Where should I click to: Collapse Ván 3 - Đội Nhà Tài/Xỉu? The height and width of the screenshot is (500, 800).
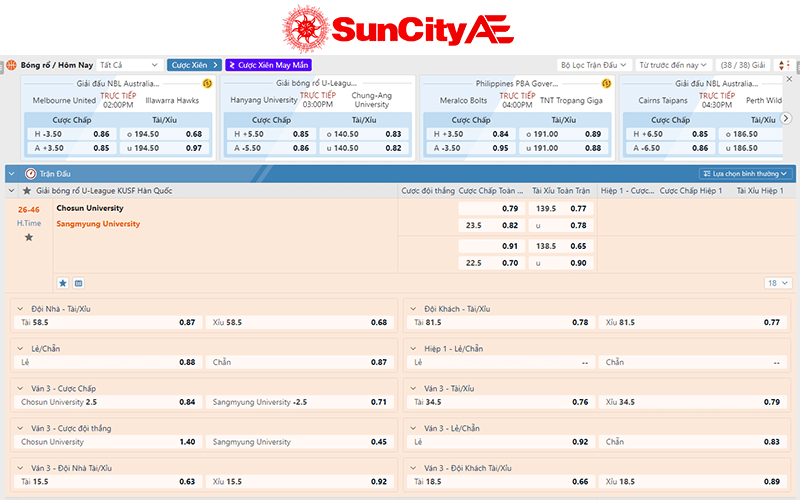pyautogui.click(x=20, y=468)
